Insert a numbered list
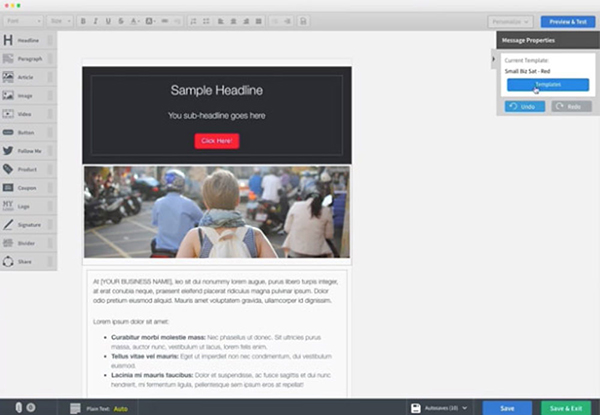Screen dimensions: 600x415 click(x=193, y=21)
